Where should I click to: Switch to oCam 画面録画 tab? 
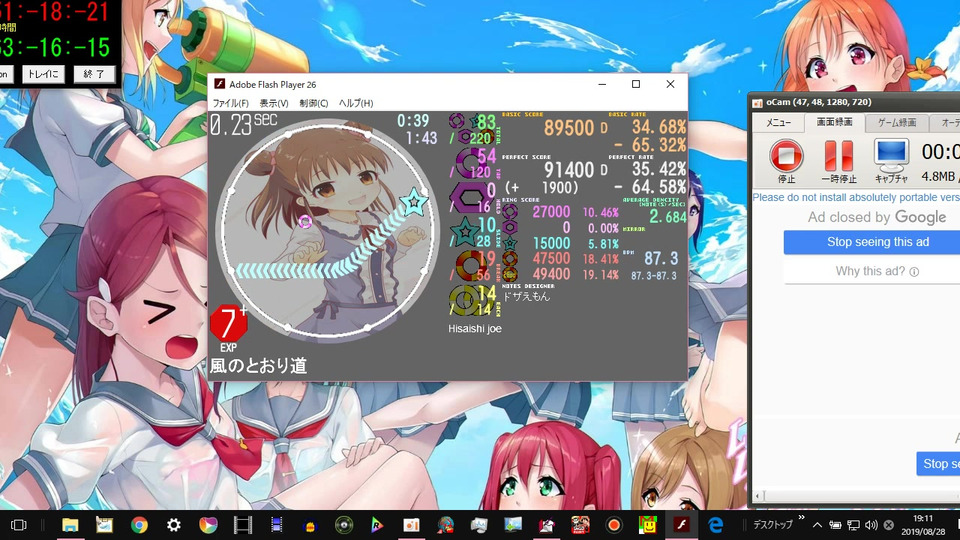tap(834, 122)
